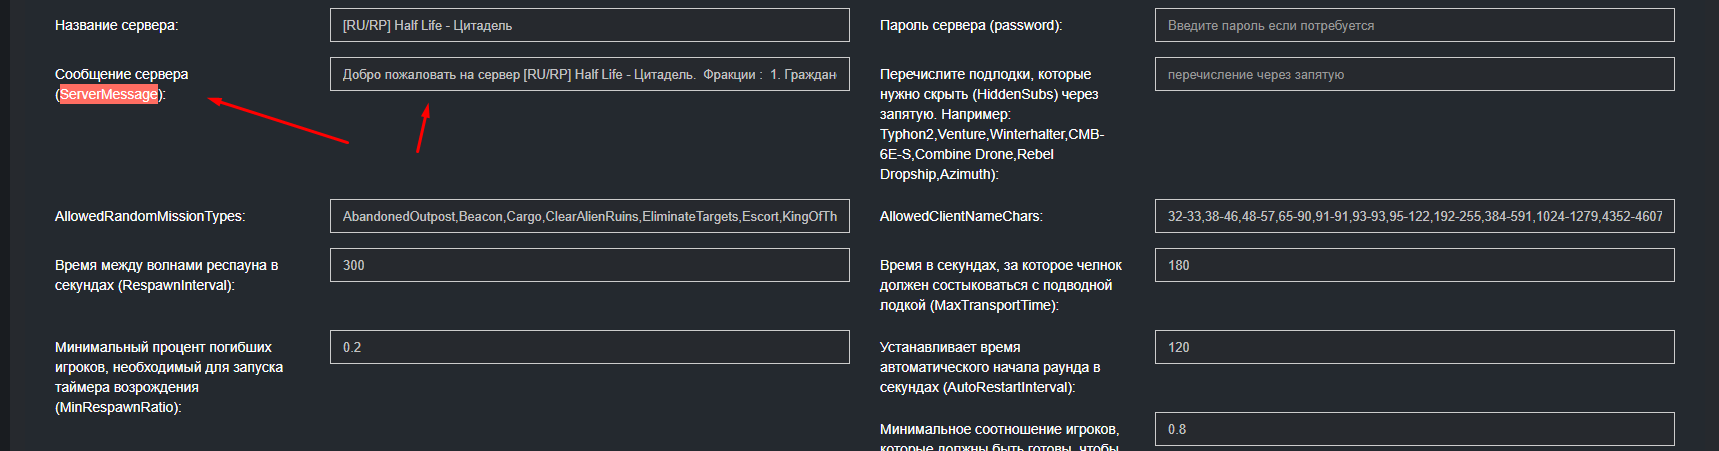Click the MaxTransportTime label text

click(1000, 285)
